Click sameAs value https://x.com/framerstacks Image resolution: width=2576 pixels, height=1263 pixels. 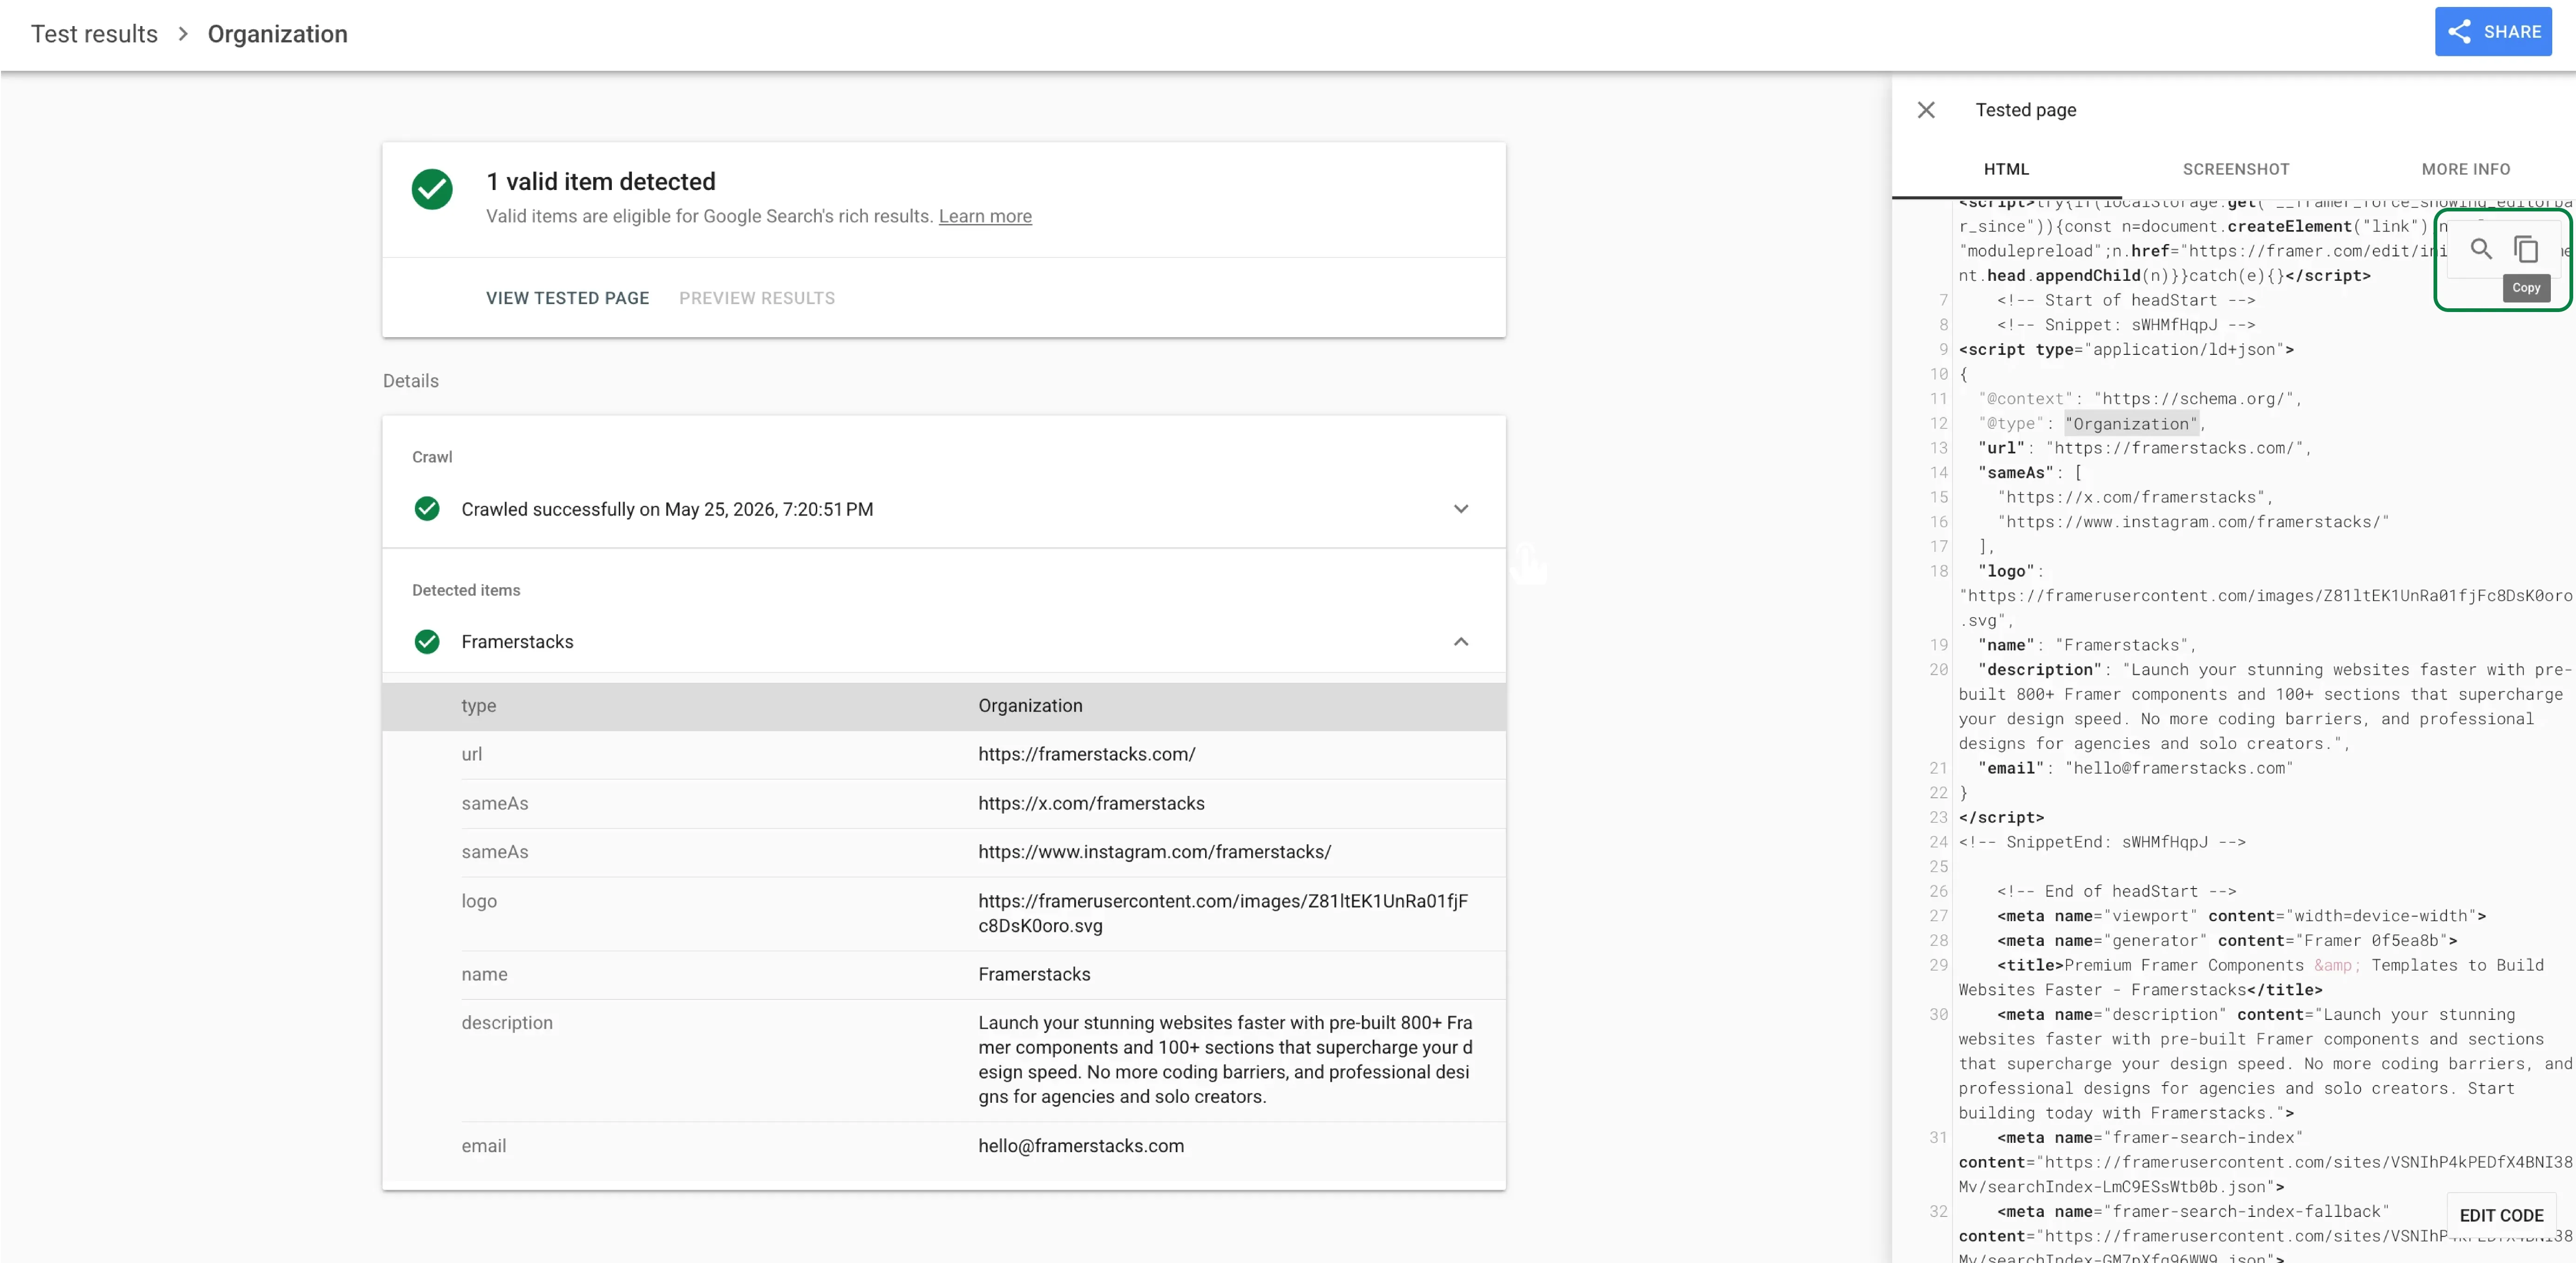coord(1091,803)
